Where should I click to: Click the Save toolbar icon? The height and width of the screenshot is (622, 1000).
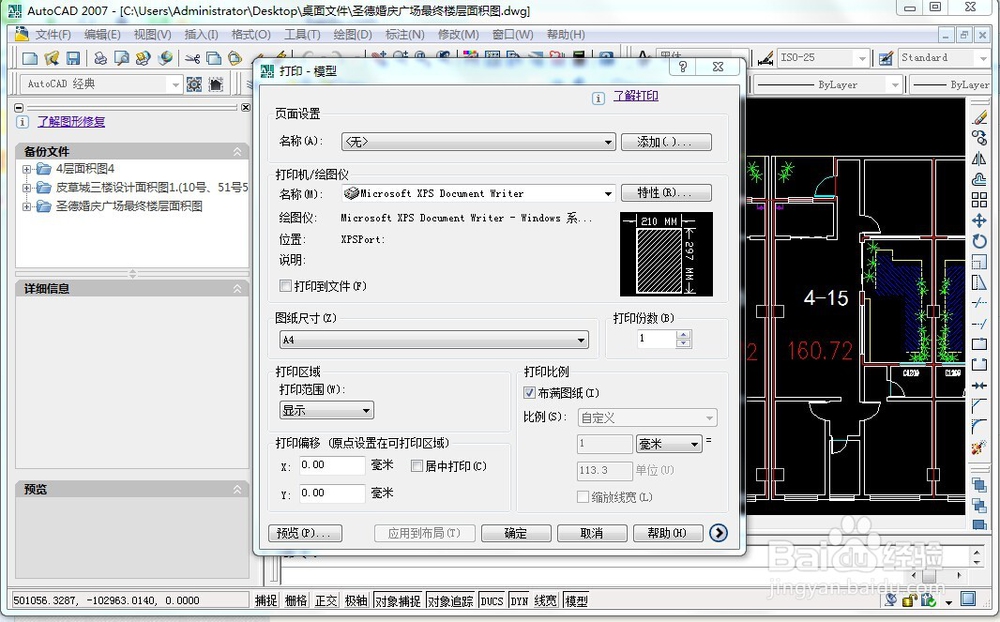click(x=73, y=59)
